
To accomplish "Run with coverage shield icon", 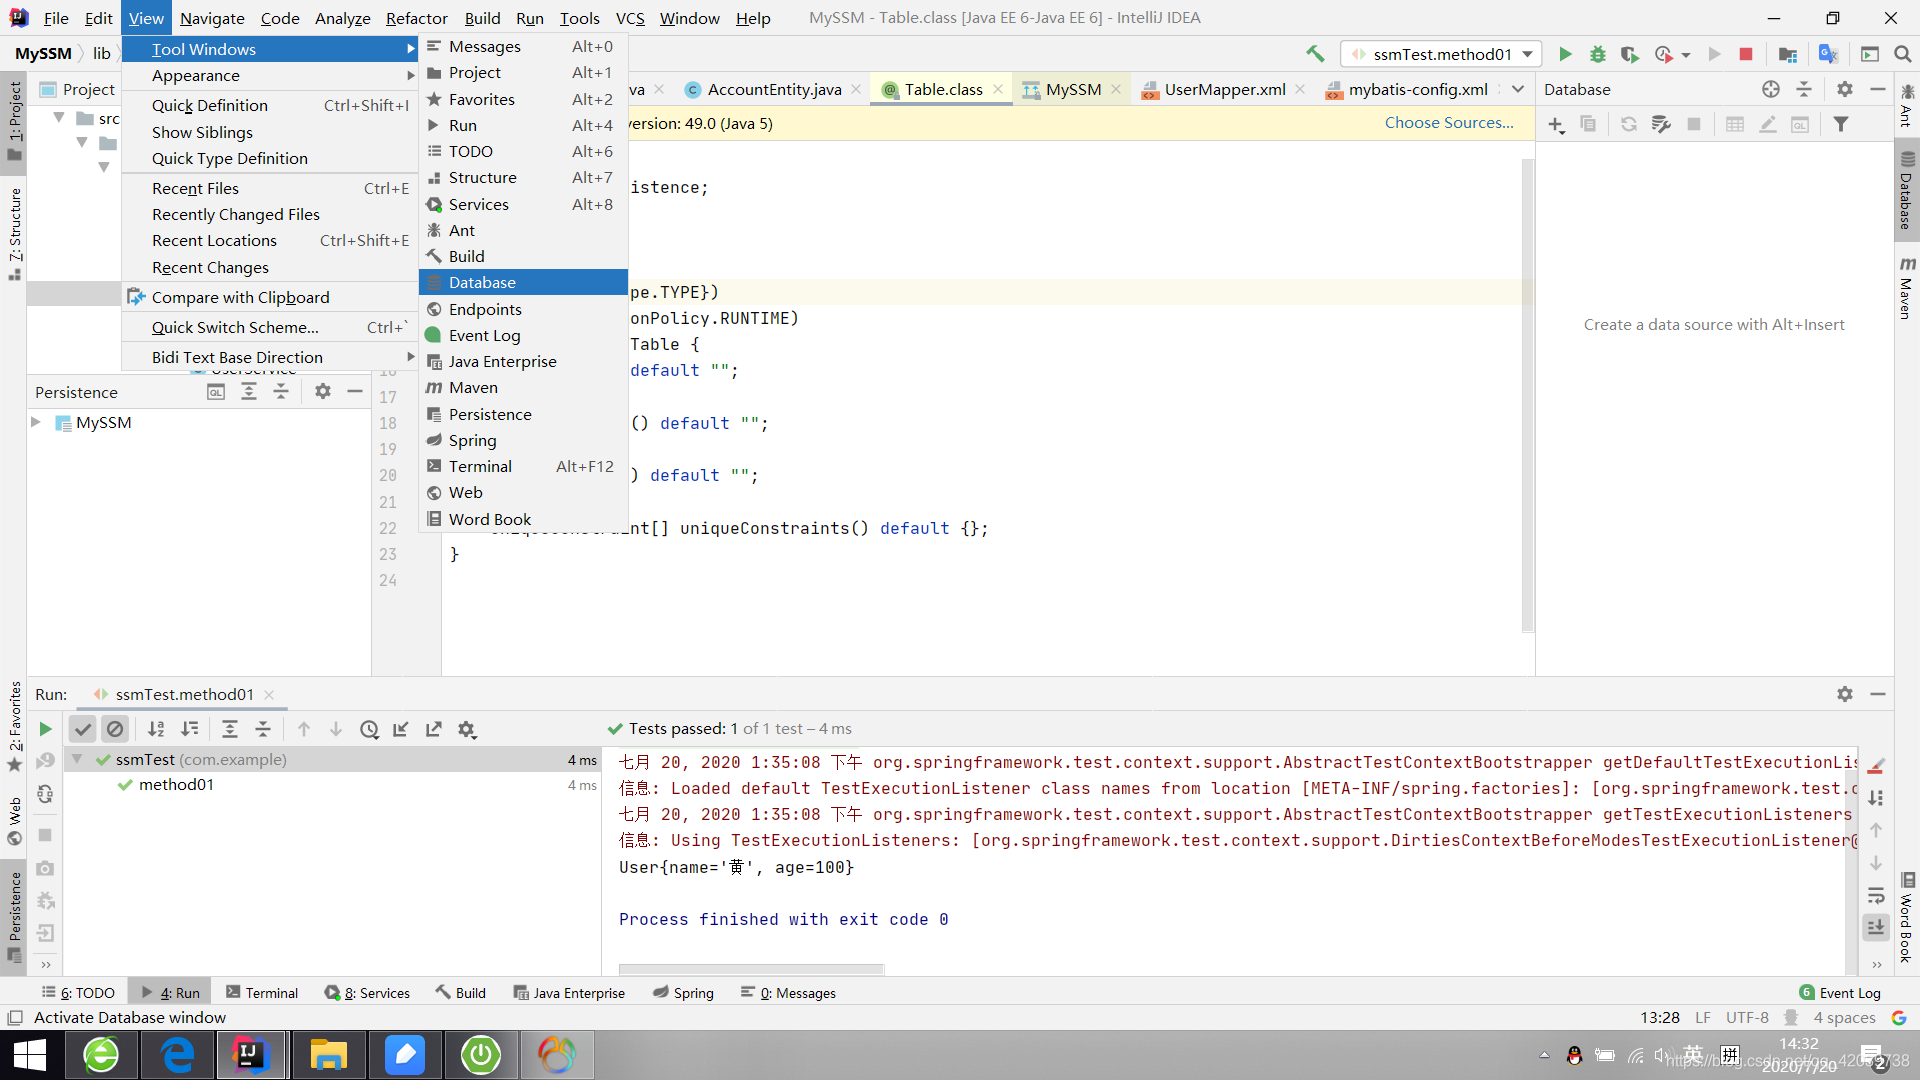I will click(1630, 54).
